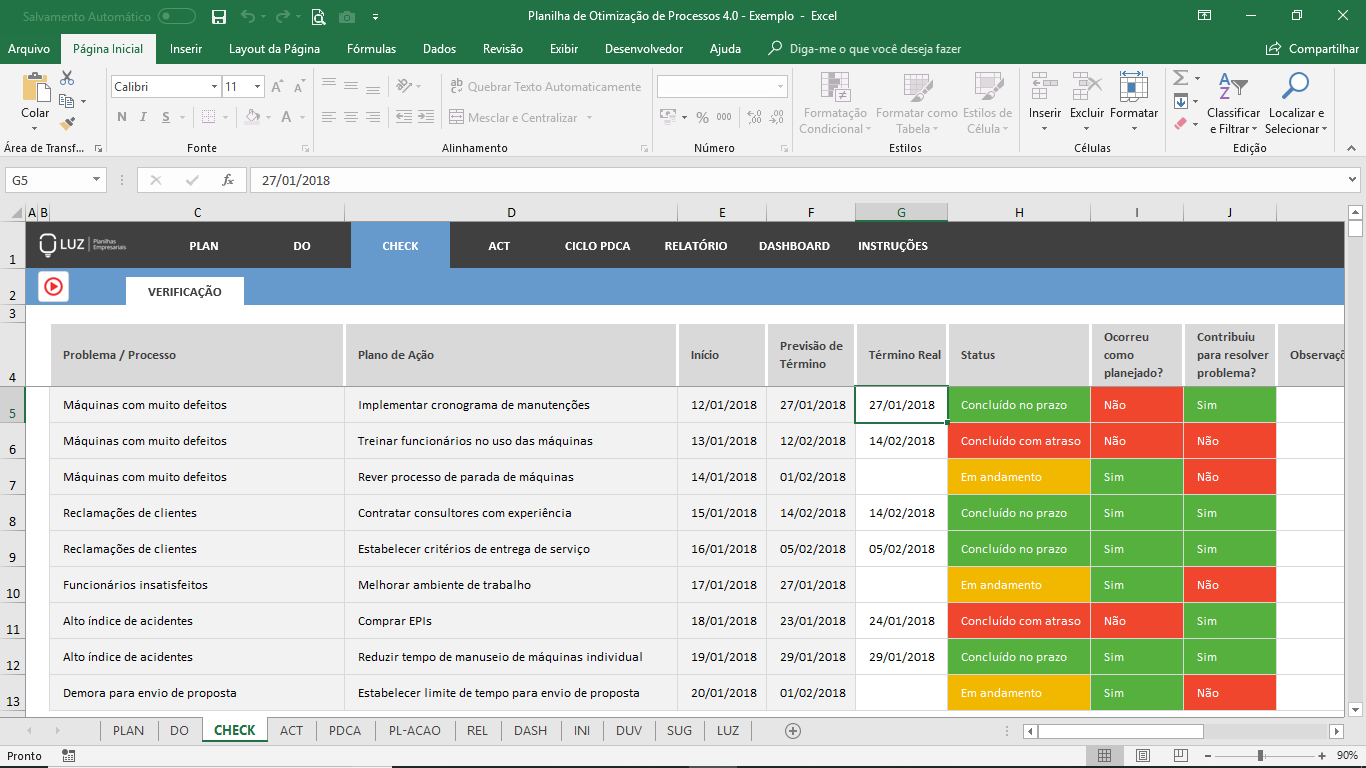Select Normal view icon in status bar
This screenshot has width=1366, height=768.
[1104, 756]
